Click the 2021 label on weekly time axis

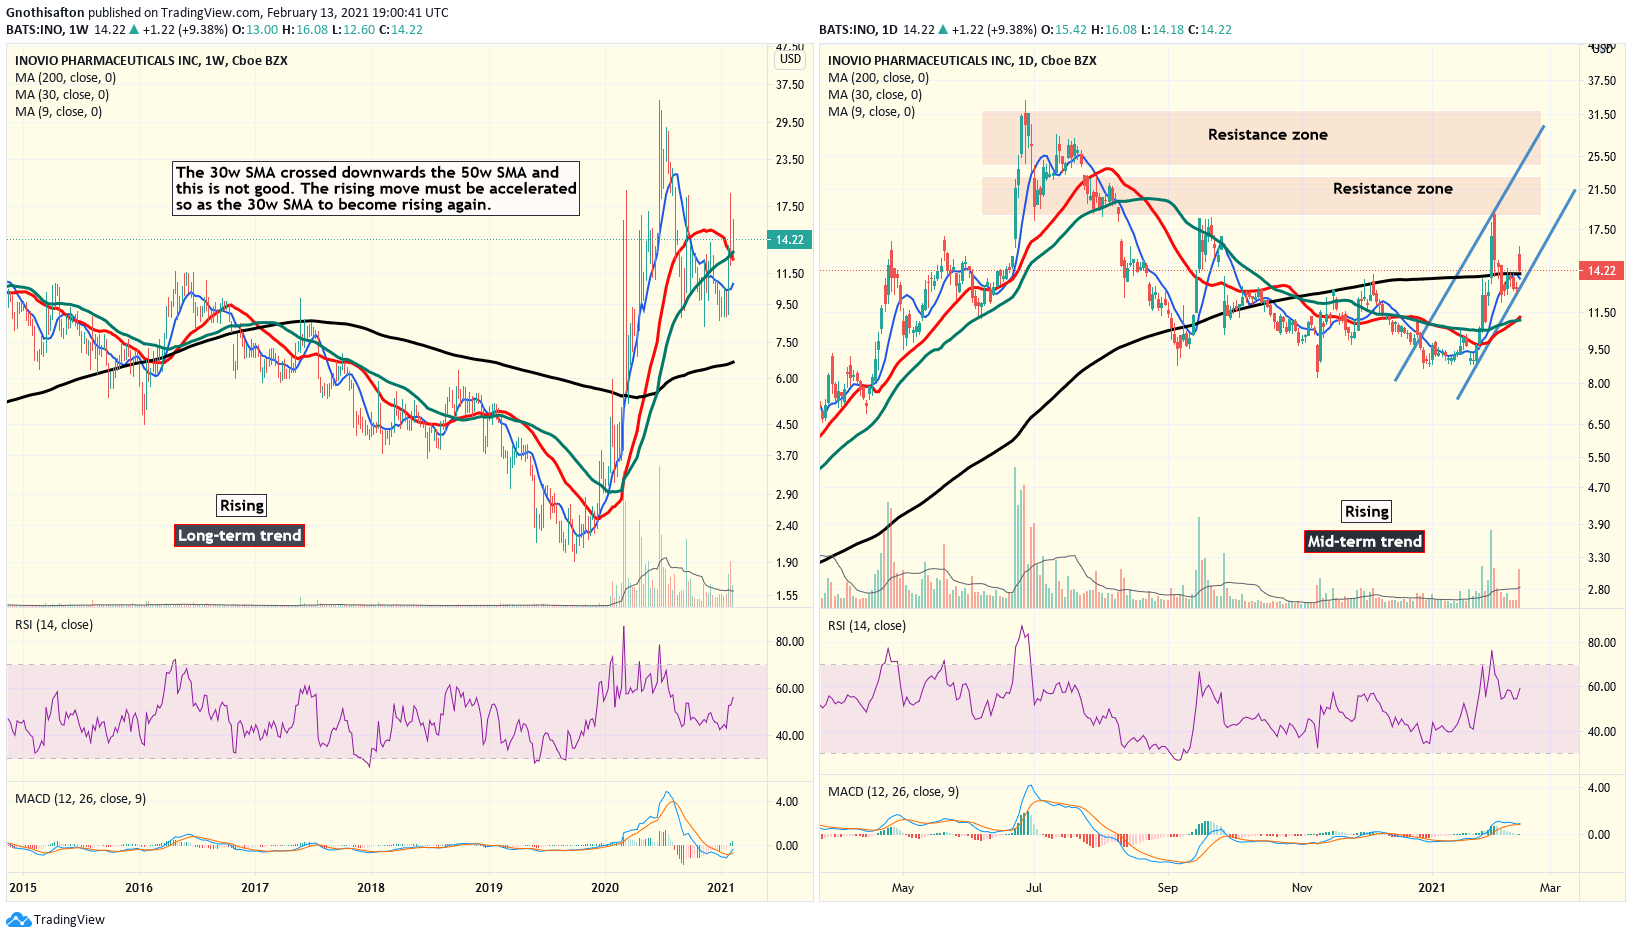pos(721,888)
